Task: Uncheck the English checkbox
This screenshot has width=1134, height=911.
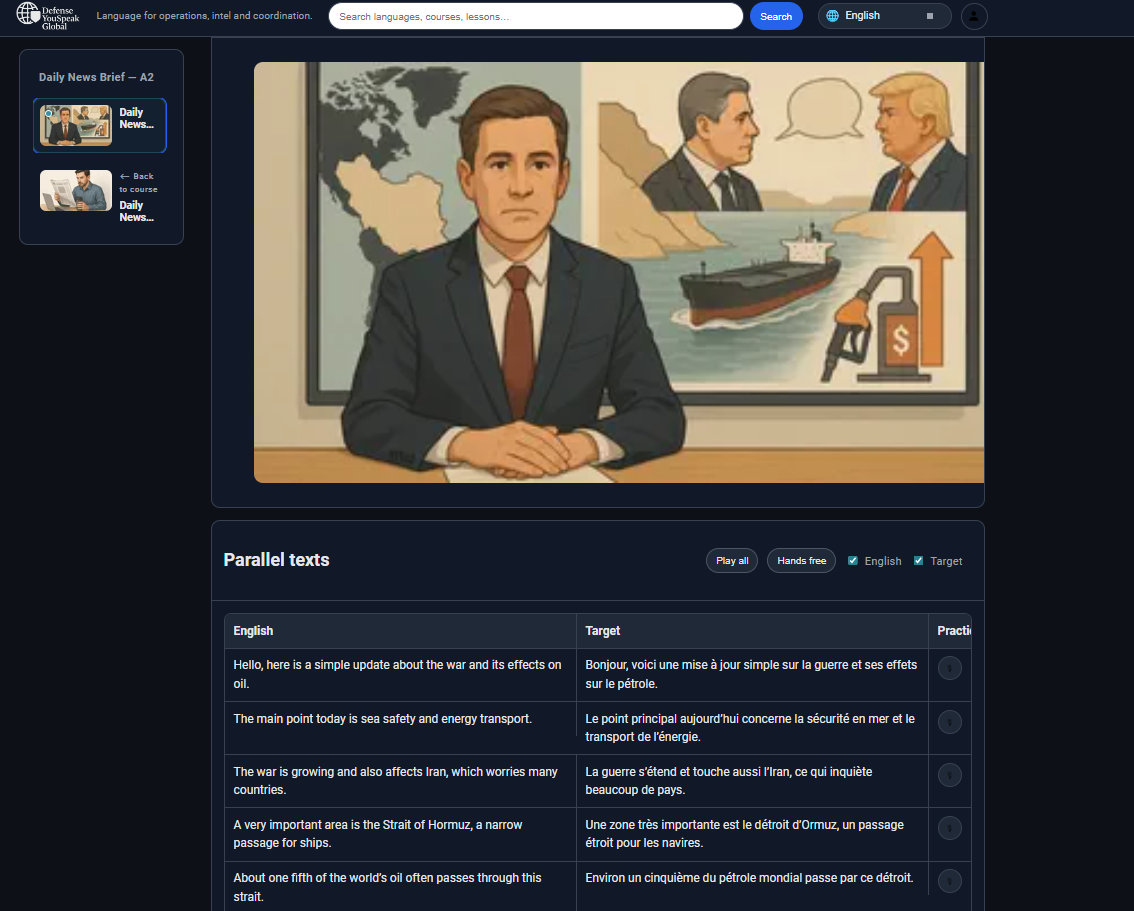Action: [x=853, y=560]
